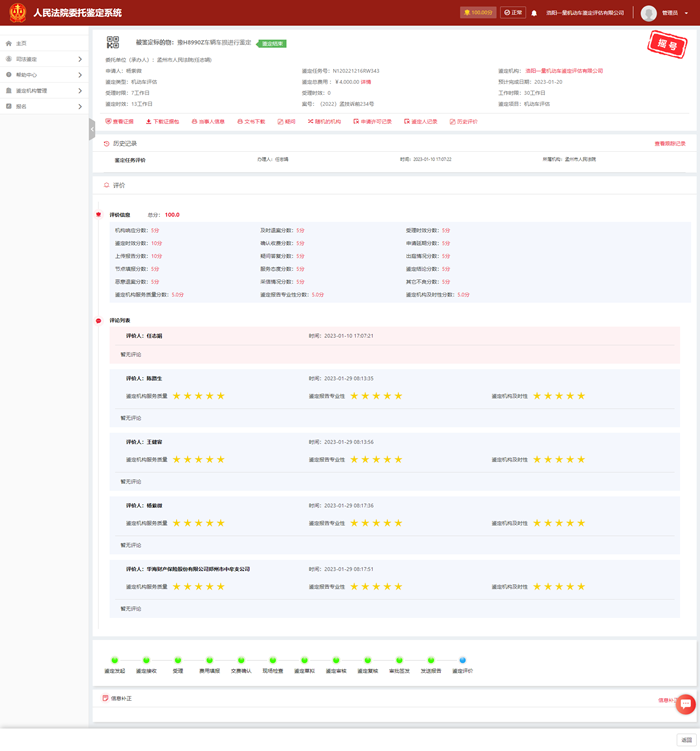
Task: Open 当事人信息 from the toolbar
Action: pos(208,122)
